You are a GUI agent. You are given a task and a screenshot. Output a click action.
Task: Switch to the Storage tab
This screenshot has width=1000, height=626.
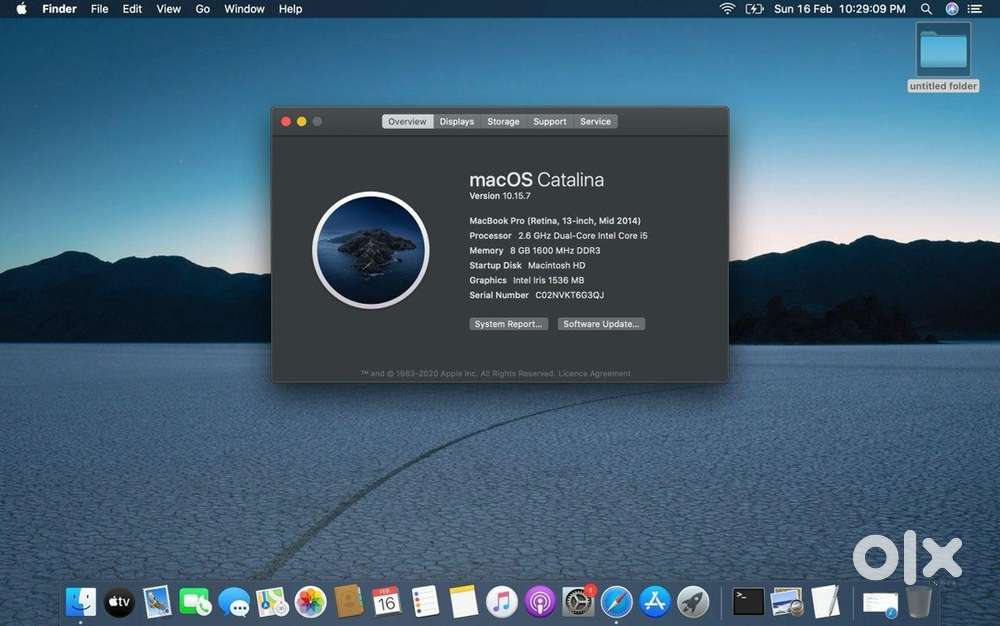click(x=503, y=121)
